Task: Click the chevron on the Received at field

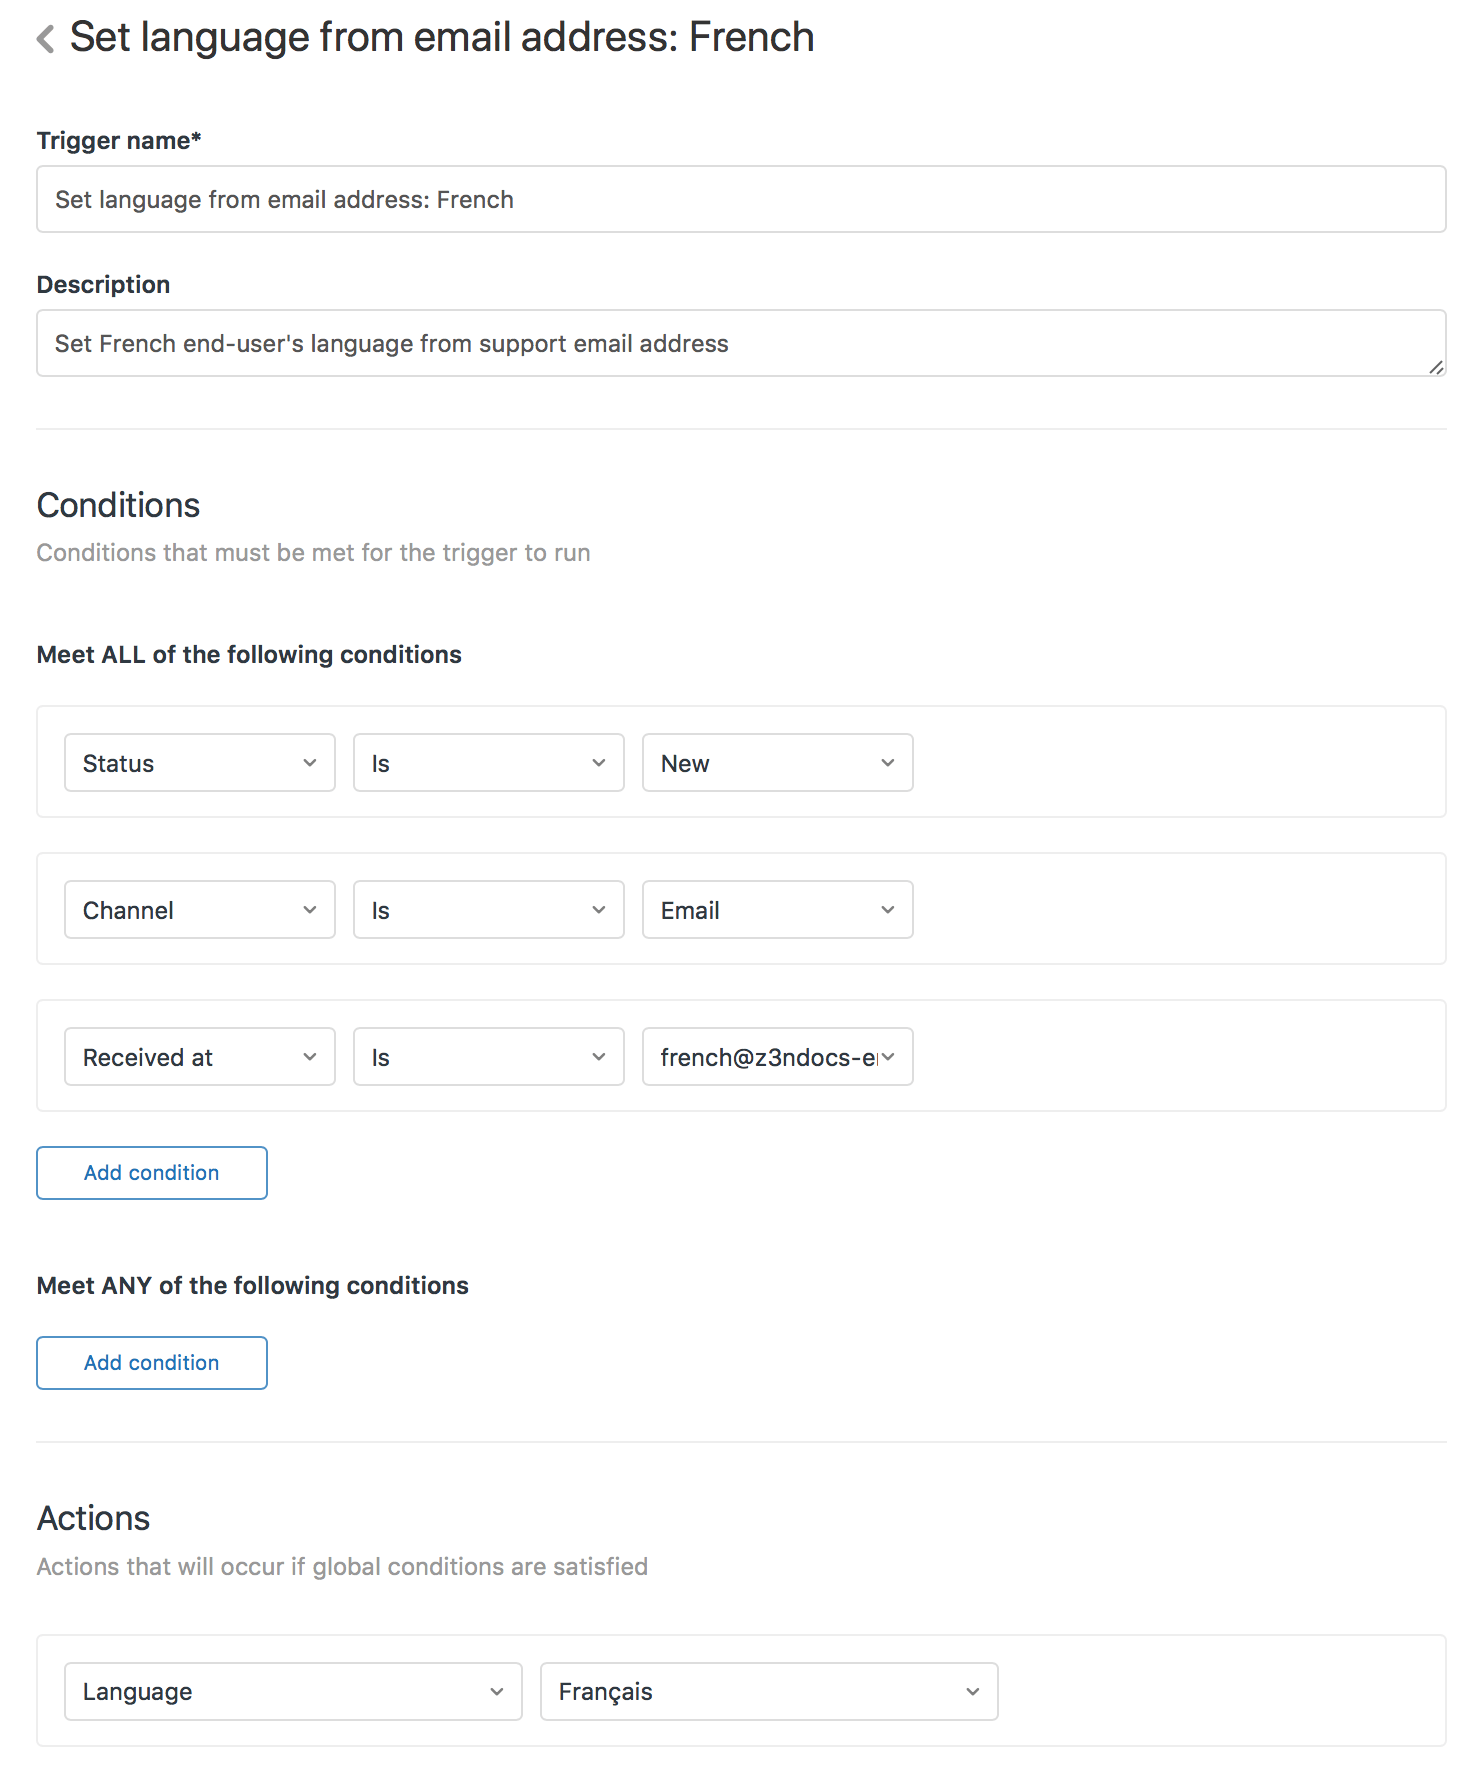Action: (x=309, y=1057)
